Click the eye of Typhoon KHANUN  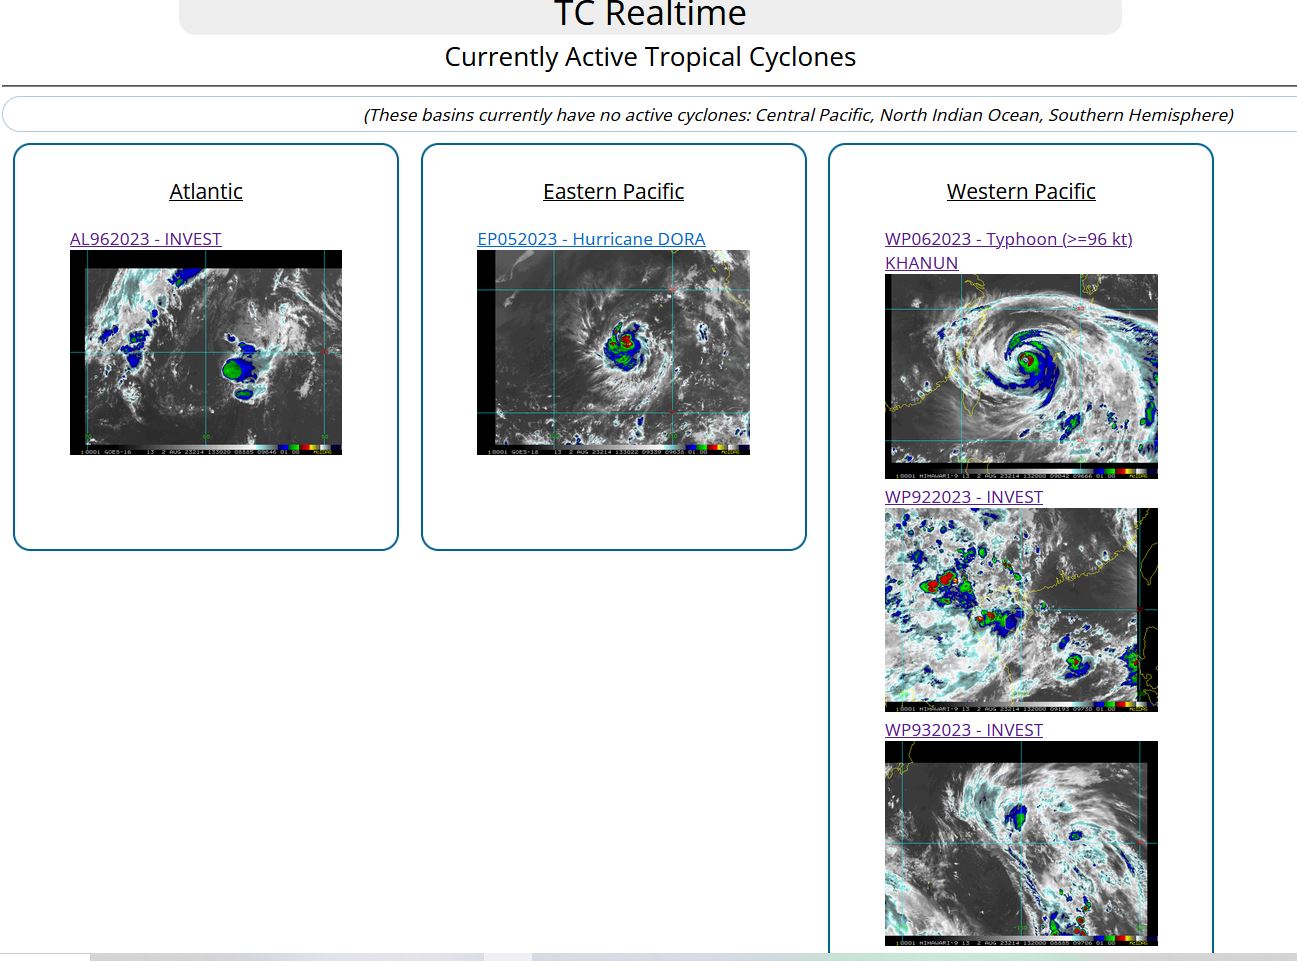pos(1026,359)
